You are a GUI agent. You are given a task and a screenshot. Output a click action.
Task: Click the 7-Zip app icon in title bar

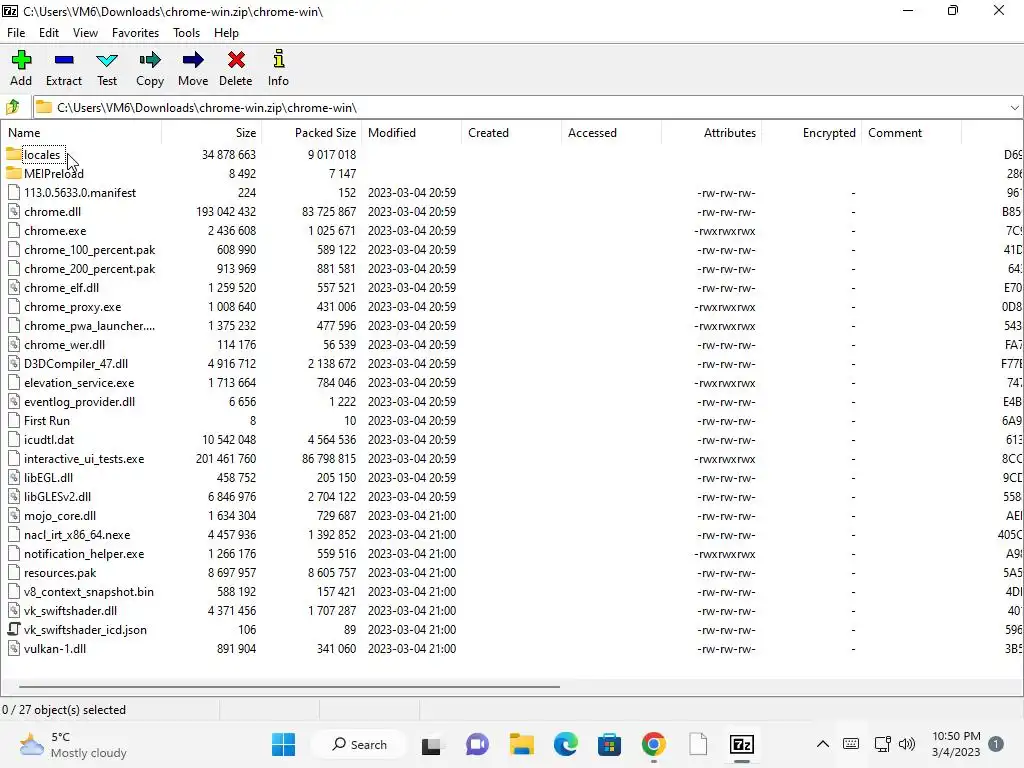(x=10, y=11)
